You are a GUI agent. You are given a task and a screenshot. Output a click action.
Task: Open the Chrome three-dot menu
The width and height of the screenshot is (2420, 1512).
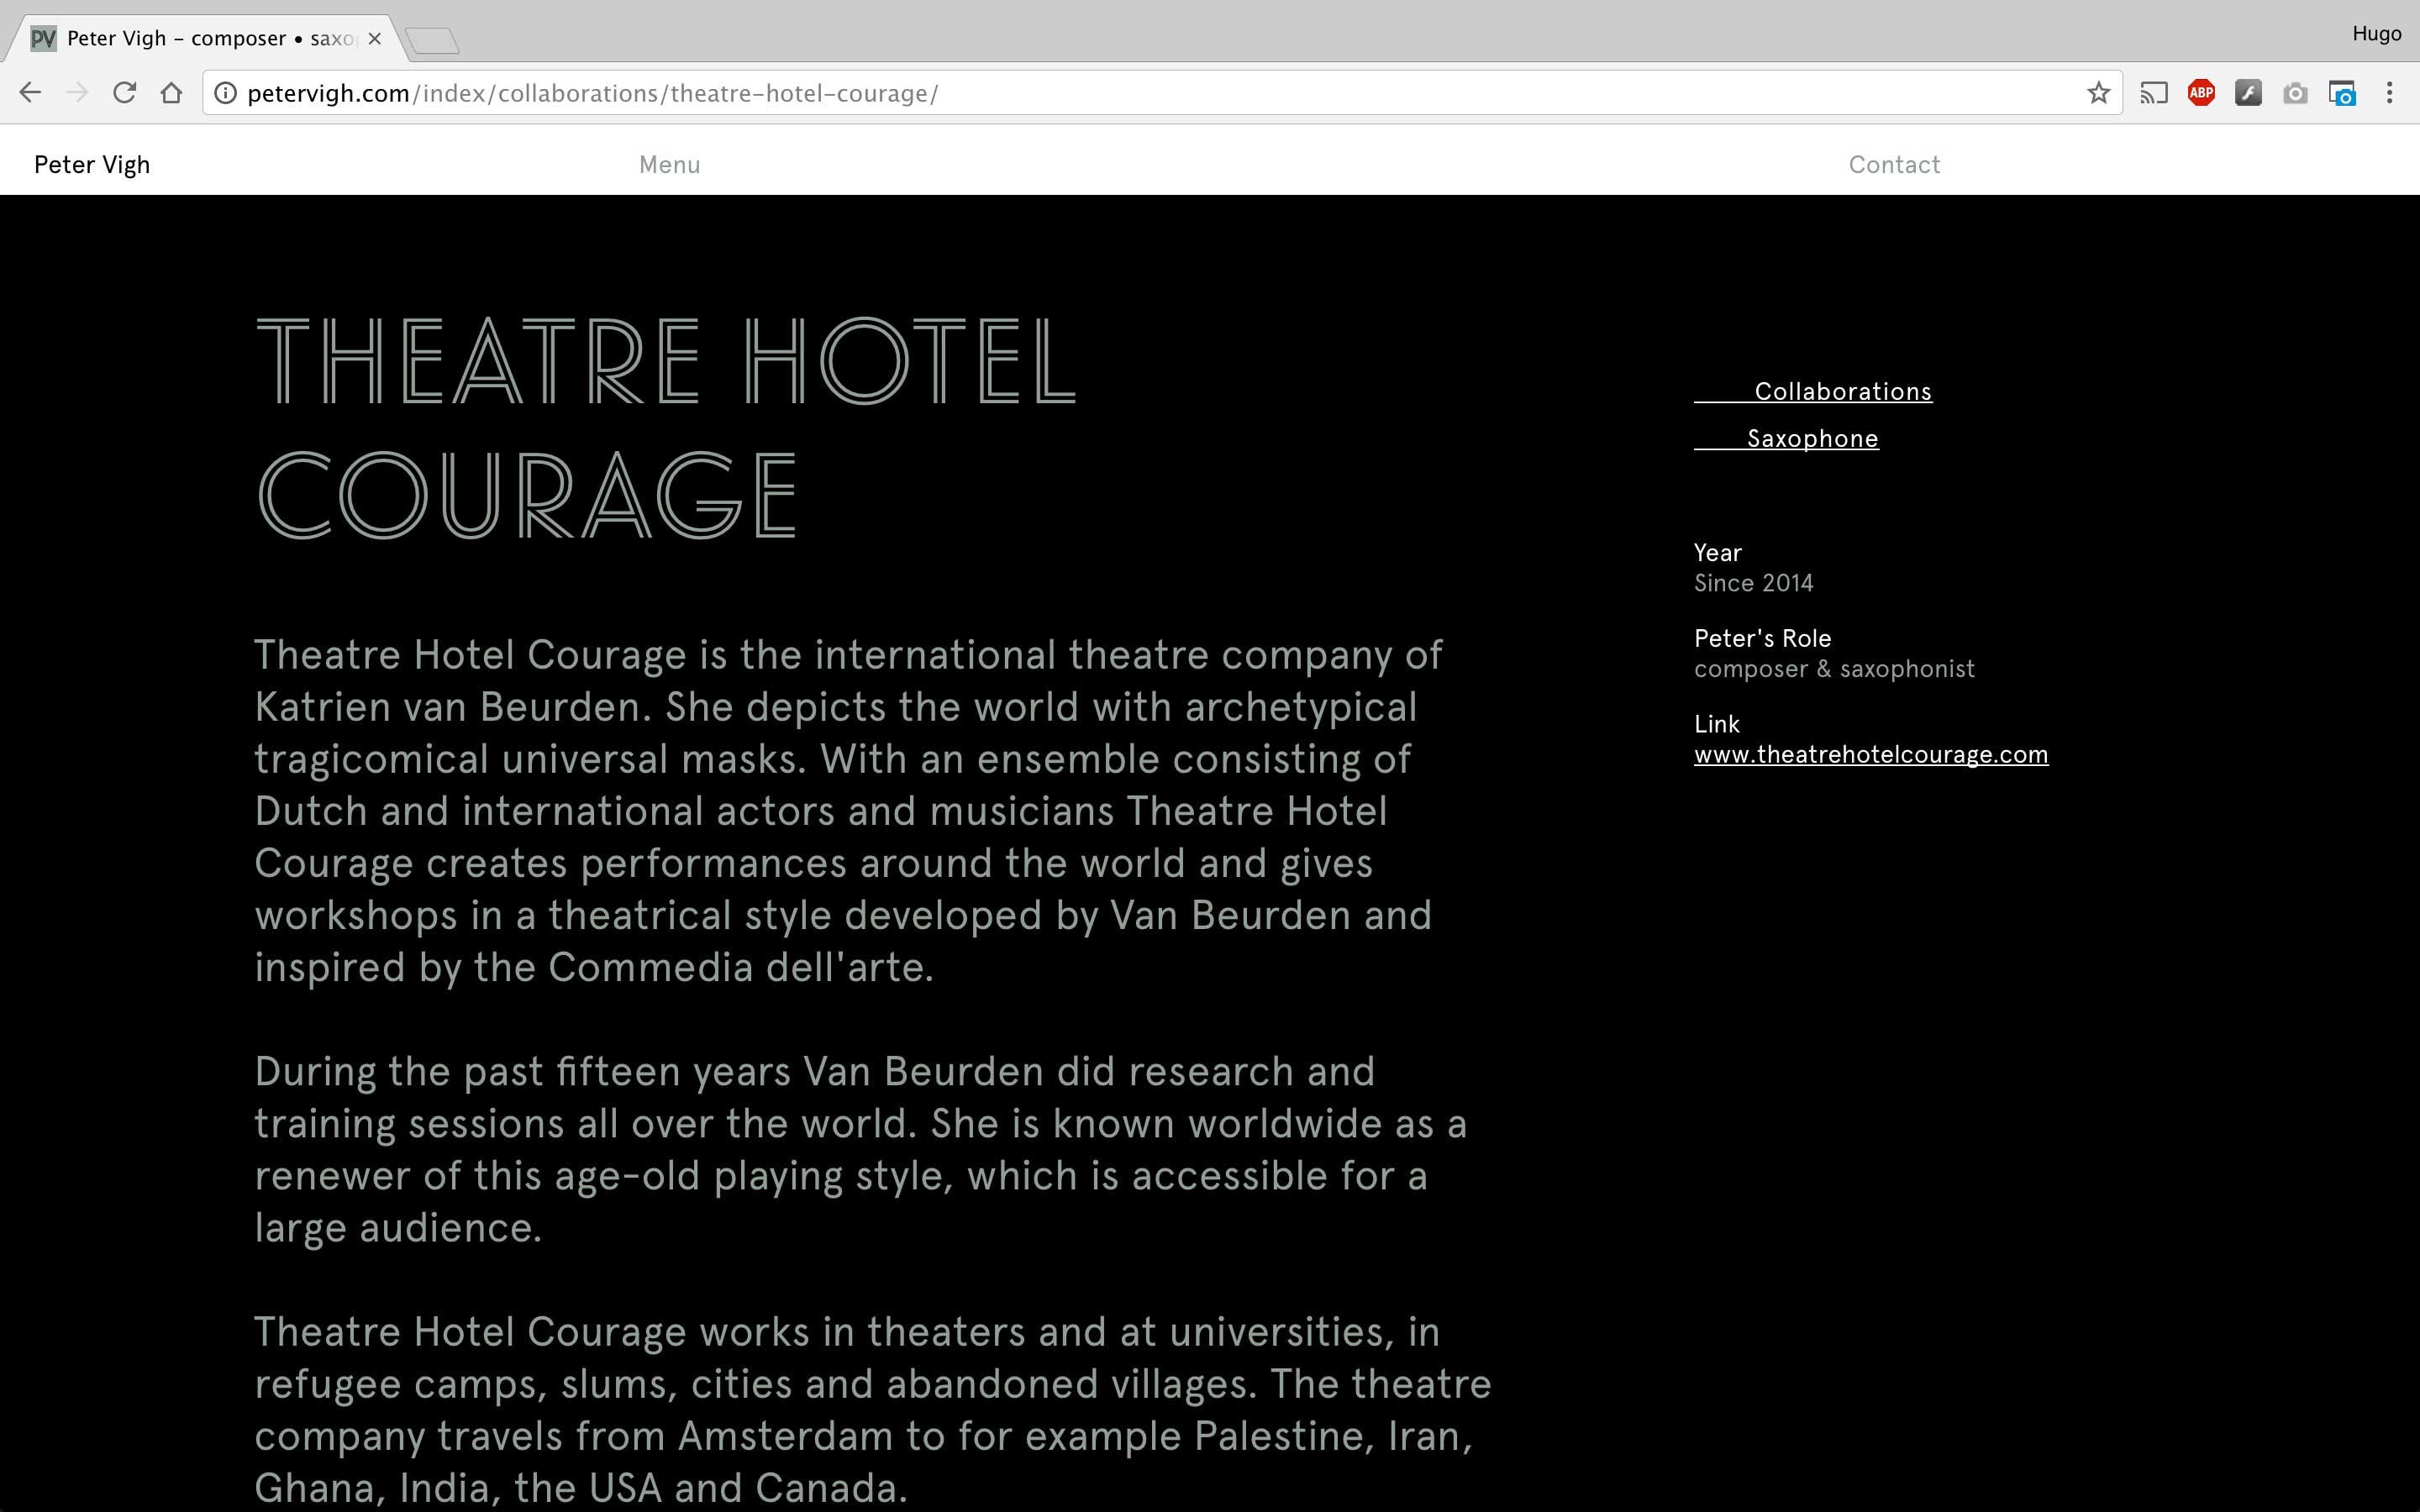(2389, 93)
